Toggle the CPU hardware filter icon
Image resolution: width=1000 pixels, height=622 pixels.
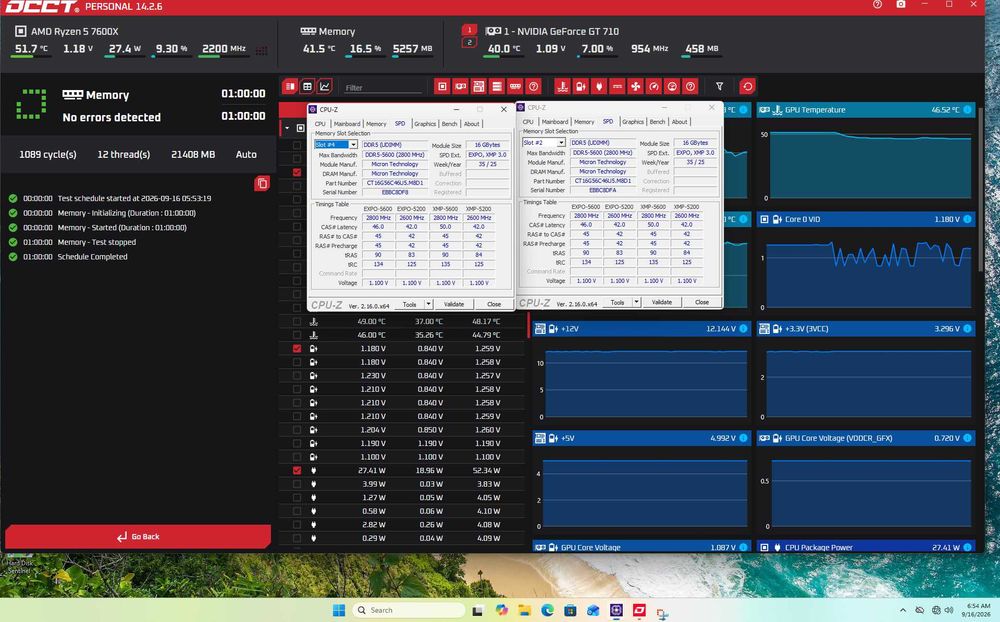pos(442,86)
